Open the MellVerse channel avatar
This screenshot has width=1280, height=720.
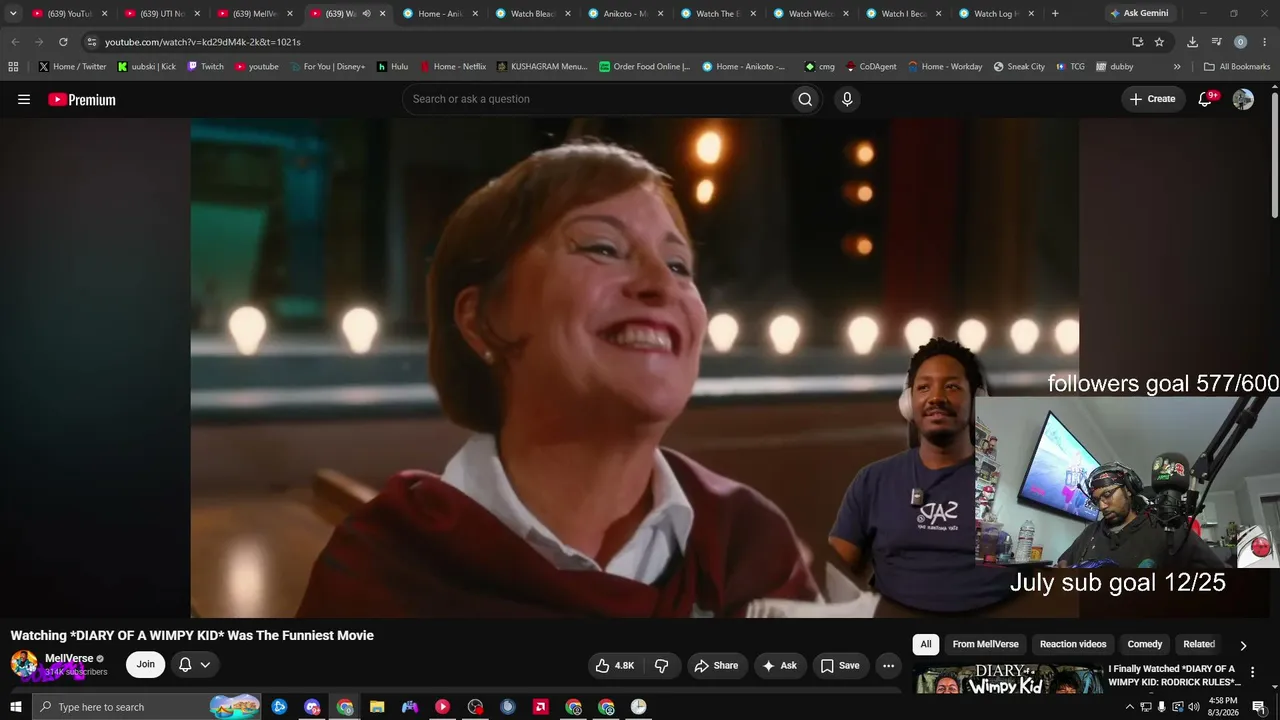(x=24, y=664)
